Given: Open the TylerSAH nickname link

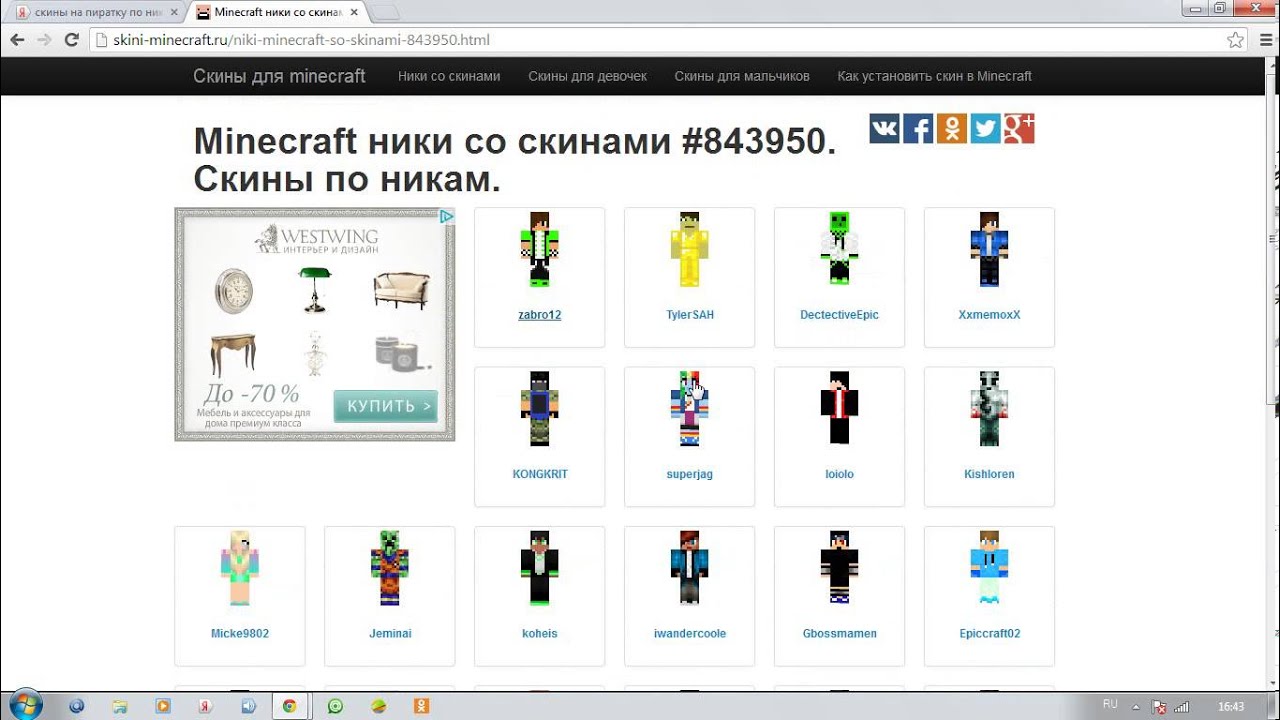Looking at the screenshot, I should coord(690,315).
